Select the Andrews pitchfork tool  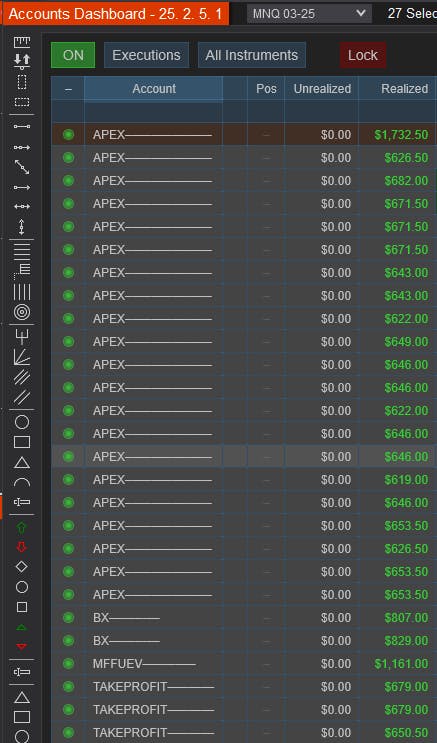22,336
